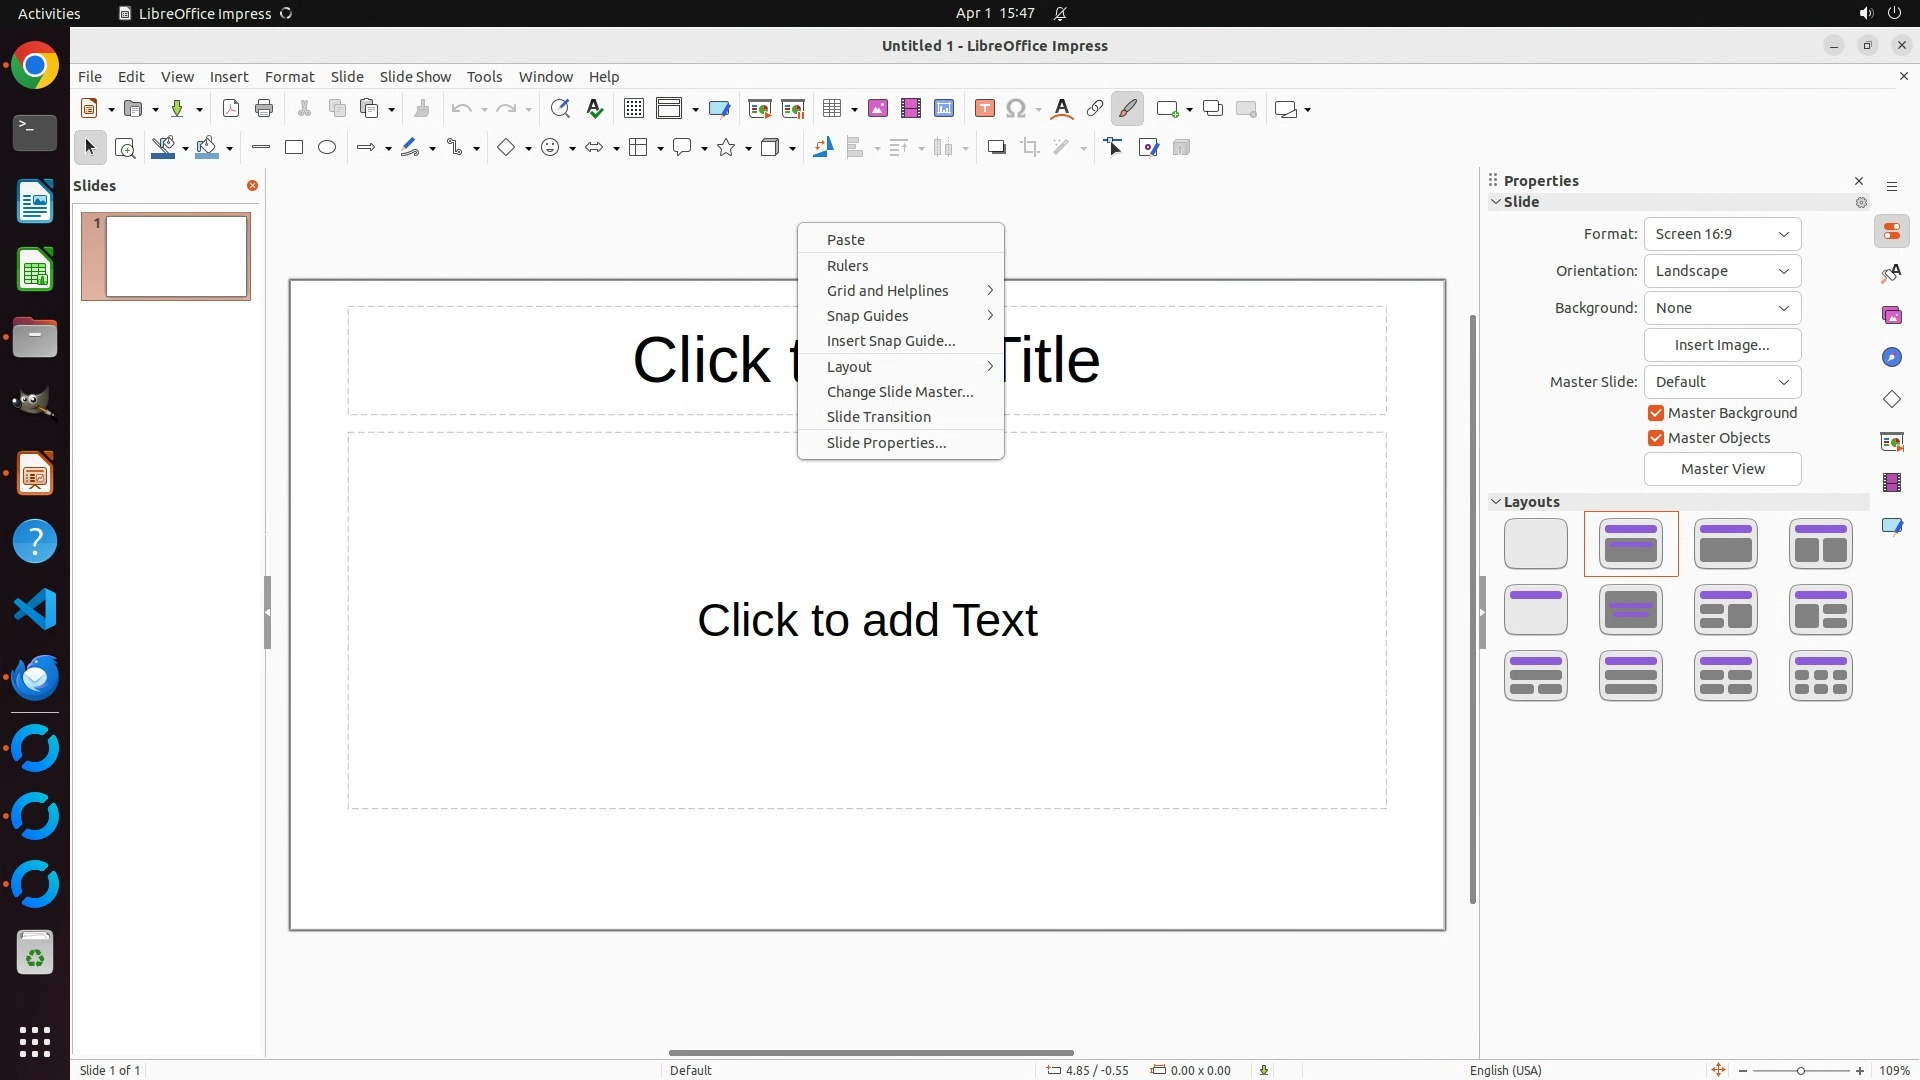
Task: Choose Slide Properties... from the context menu
Action: (886, 443)
